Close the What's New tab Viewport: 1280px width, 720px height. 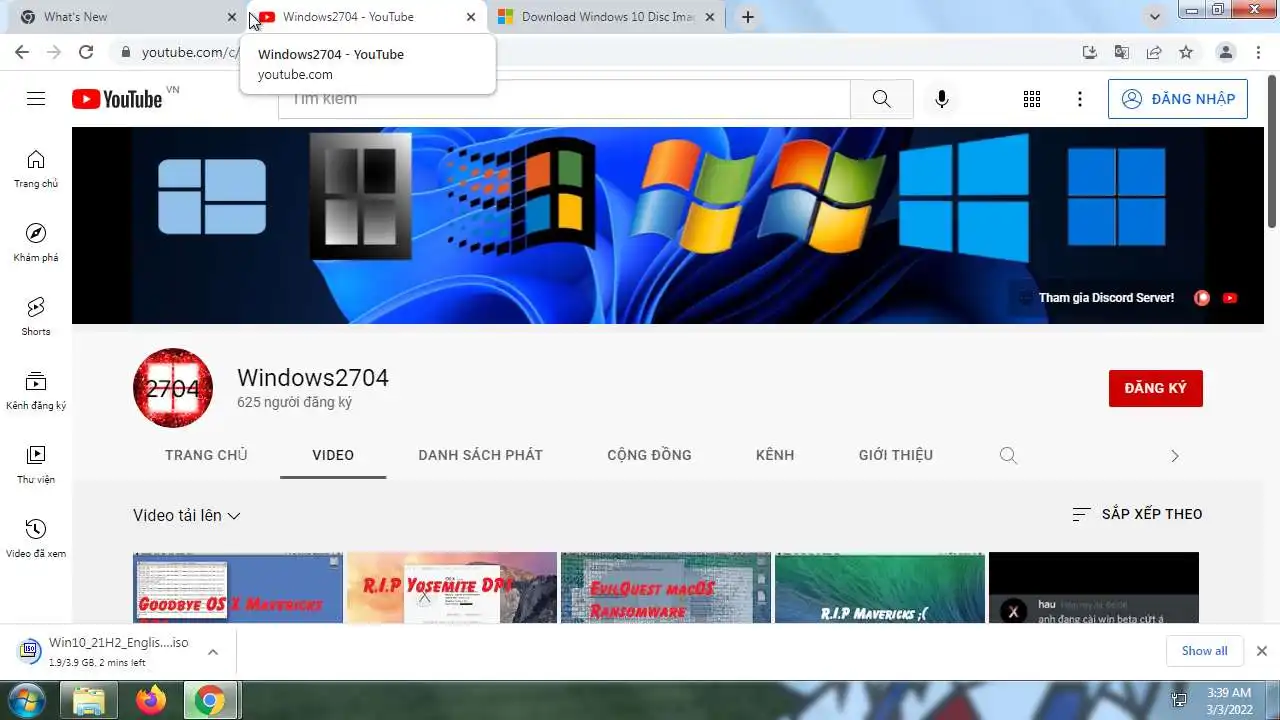[x=232, y=17]
